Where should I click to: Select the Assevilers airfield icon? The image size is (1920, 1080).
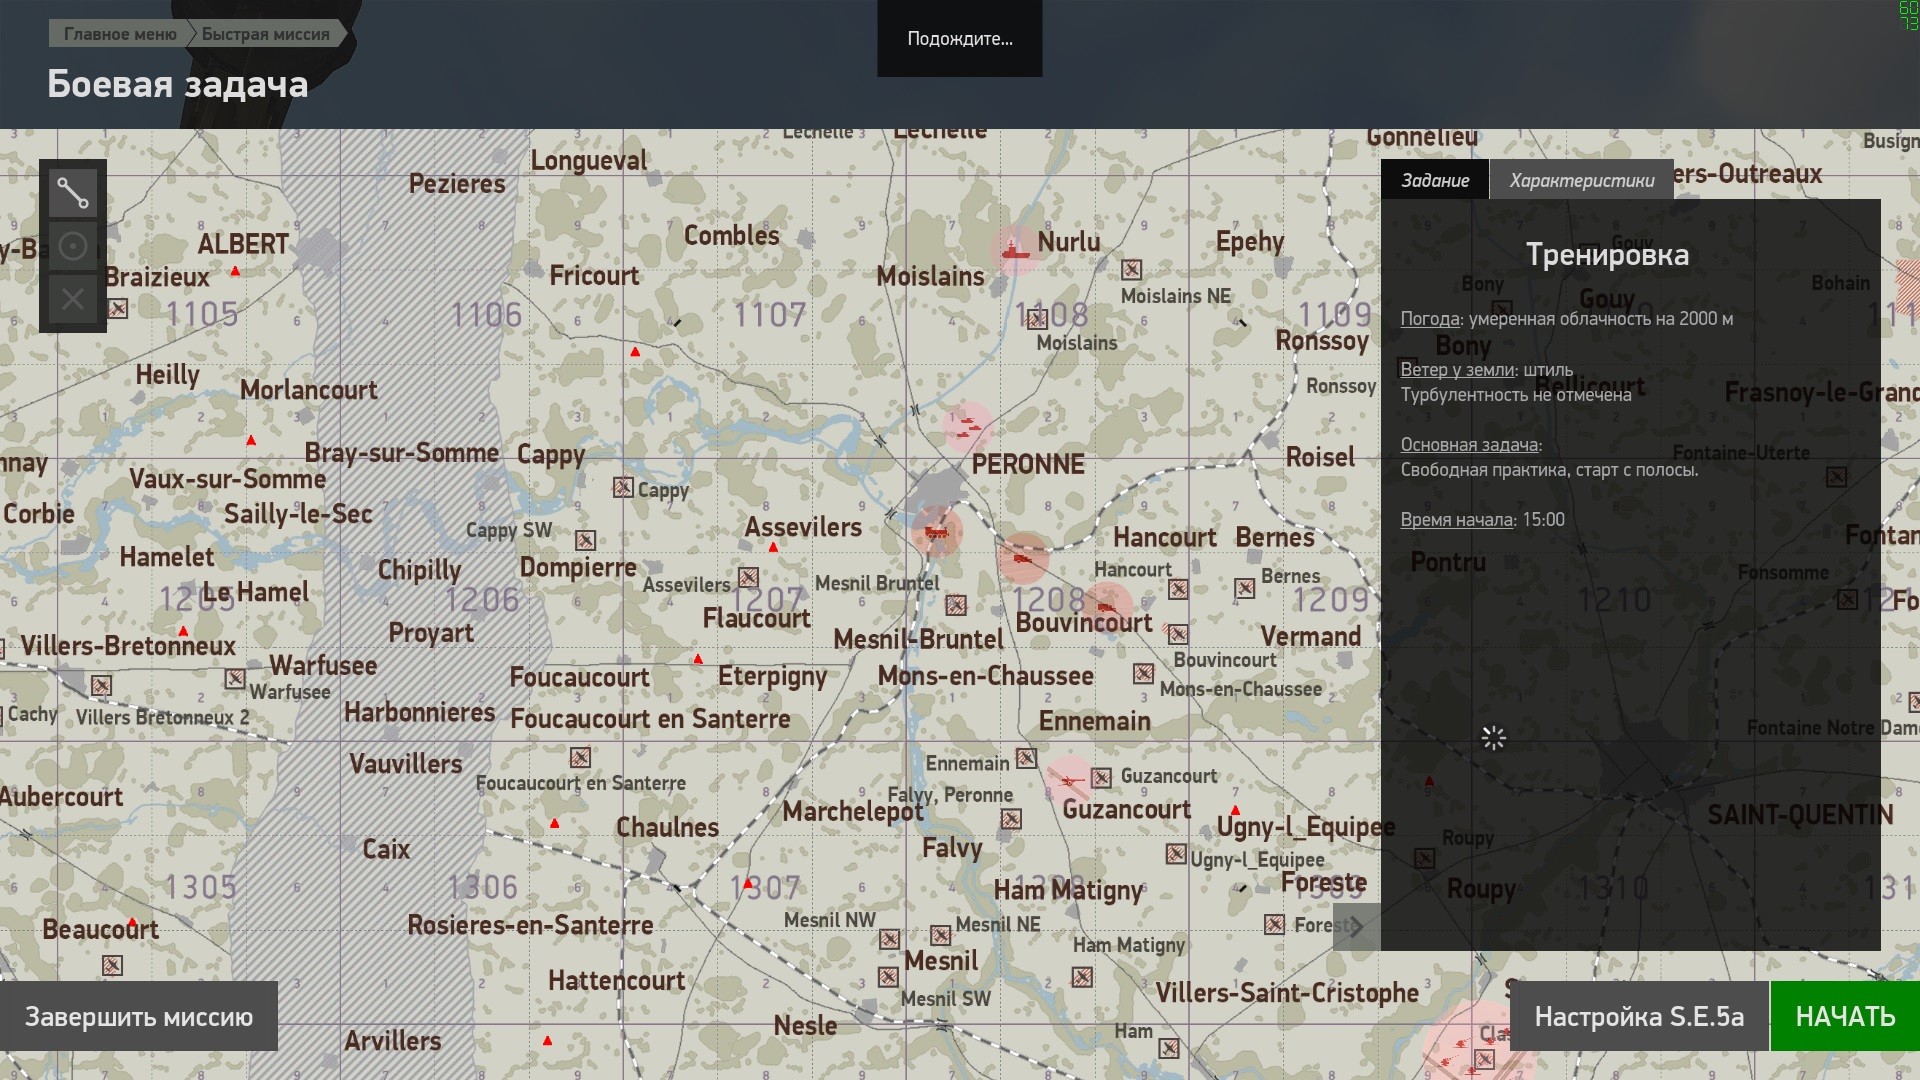pyautogui.click(x=748, y=578)
